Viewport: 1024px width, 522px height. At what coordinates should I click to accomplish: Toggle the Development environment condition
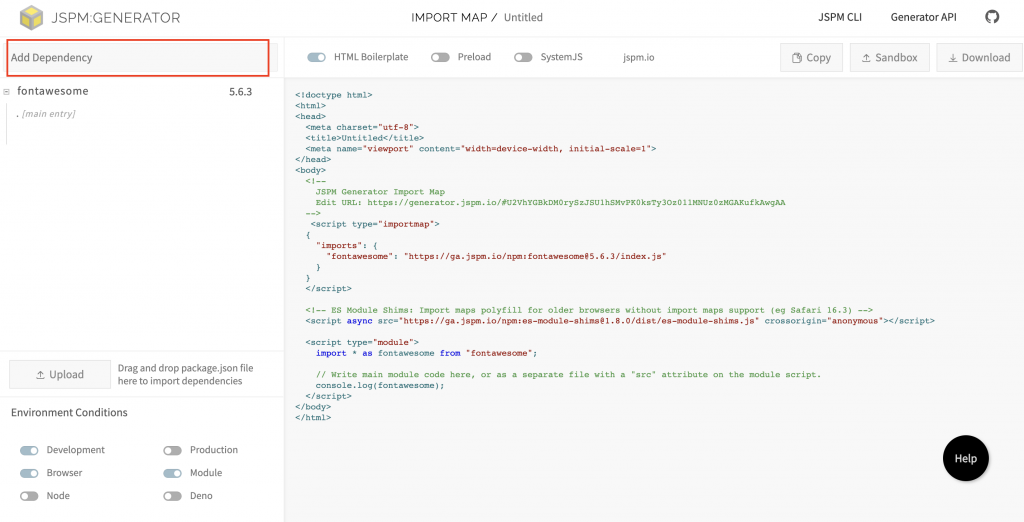[29, 450]
